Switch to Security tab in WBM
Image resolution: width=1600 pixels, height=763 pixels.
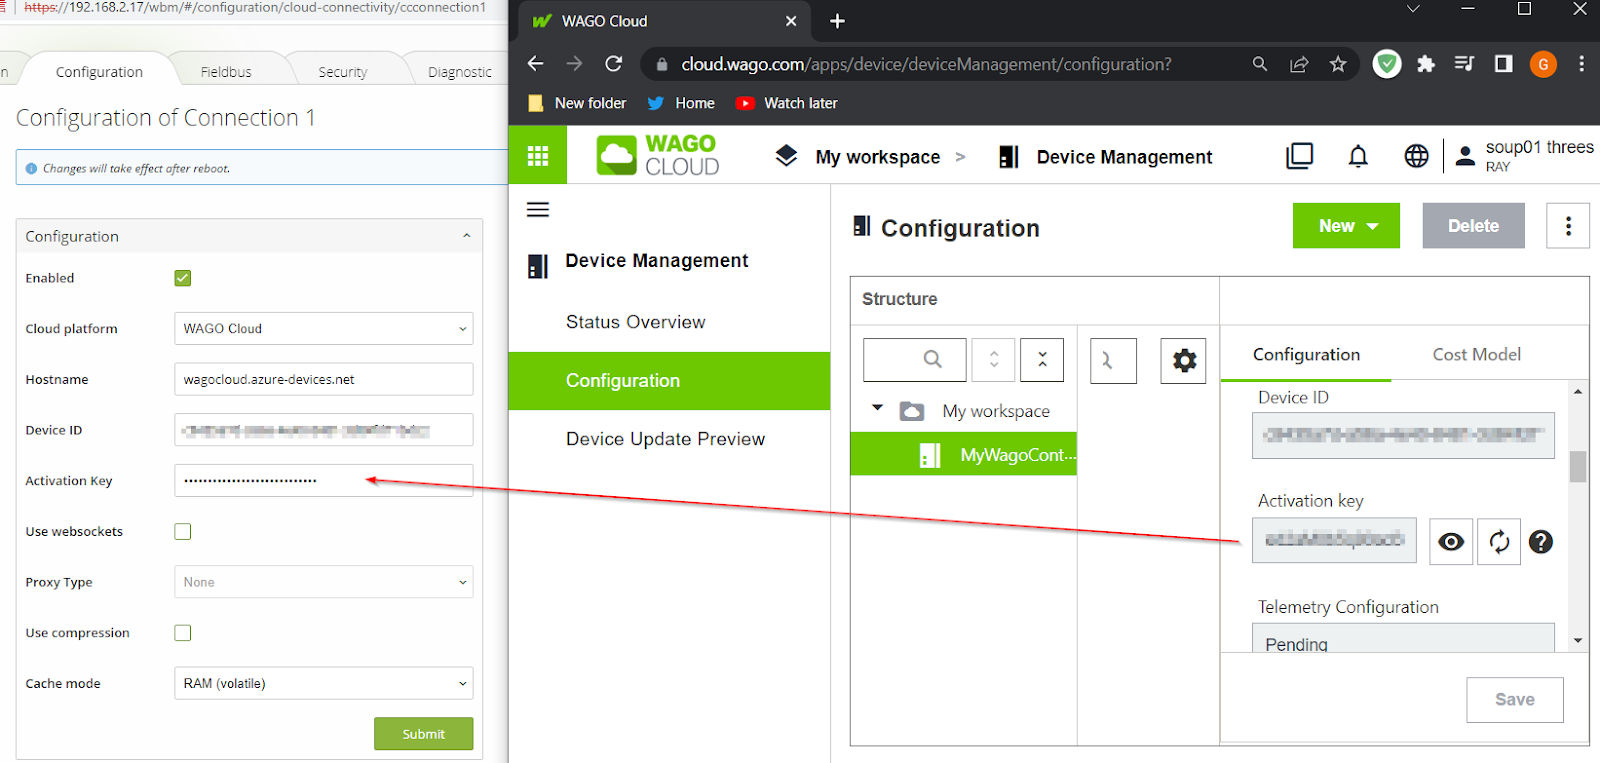(x=342, y=72)
